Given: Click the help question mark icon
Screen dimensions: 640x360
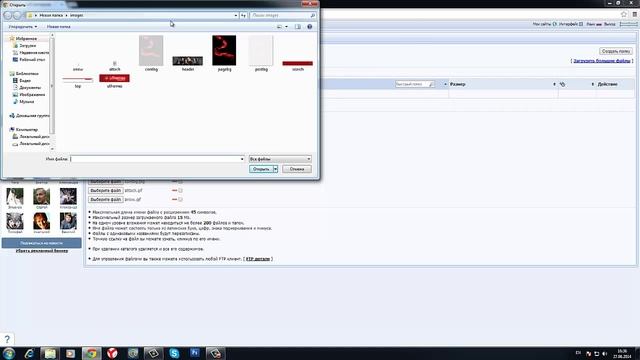Looking at the screenshot, I should (7, 339).
